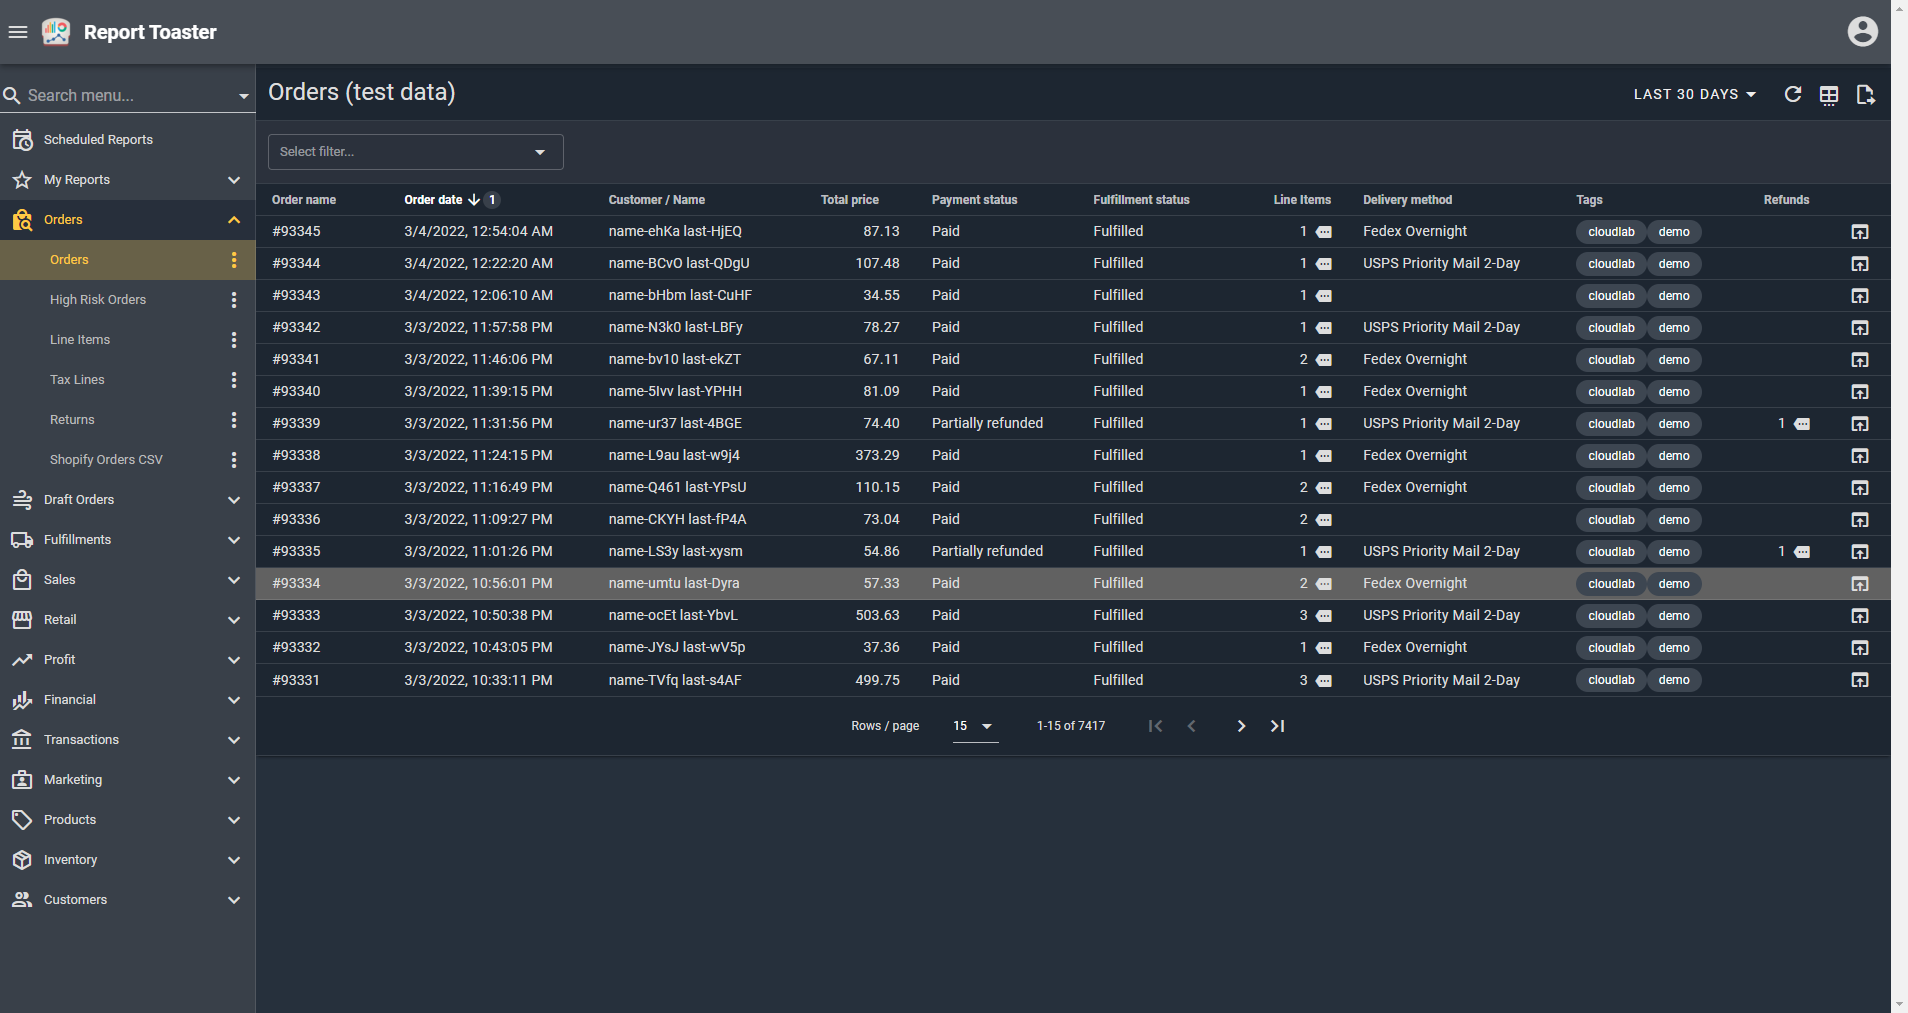Open Scheduled Reports in sidebar
This screenshot has height=1013, width=1908.
pos(98,140)
